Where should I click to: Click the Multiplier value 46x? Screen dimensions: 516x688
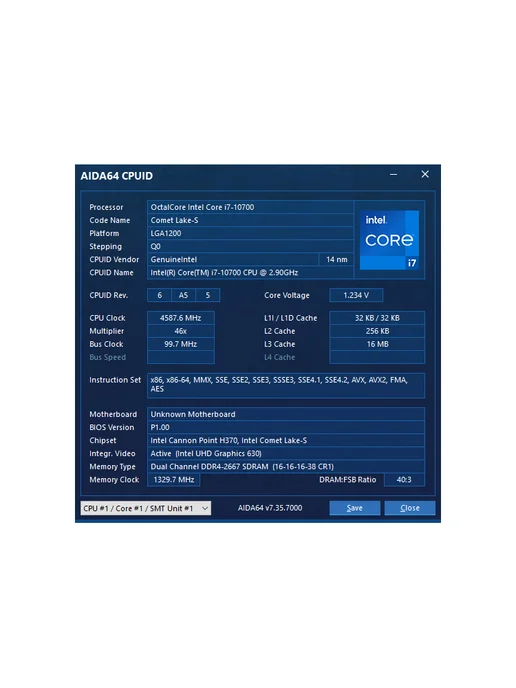pos(181,331)
